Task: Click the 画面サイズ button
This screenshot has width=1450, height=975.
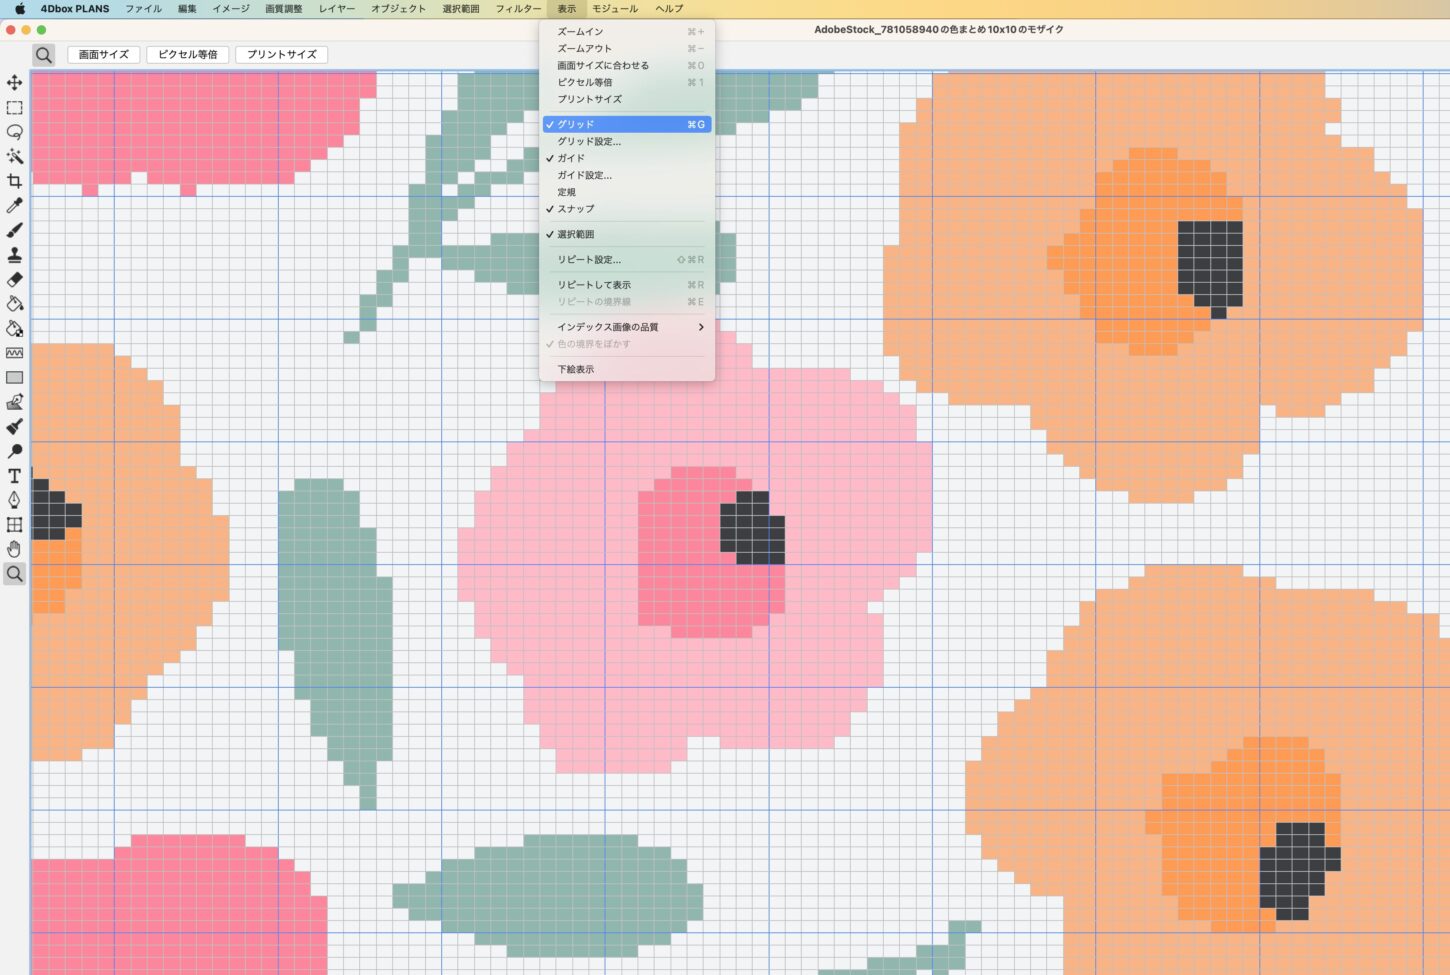Action: pos(104,55)
